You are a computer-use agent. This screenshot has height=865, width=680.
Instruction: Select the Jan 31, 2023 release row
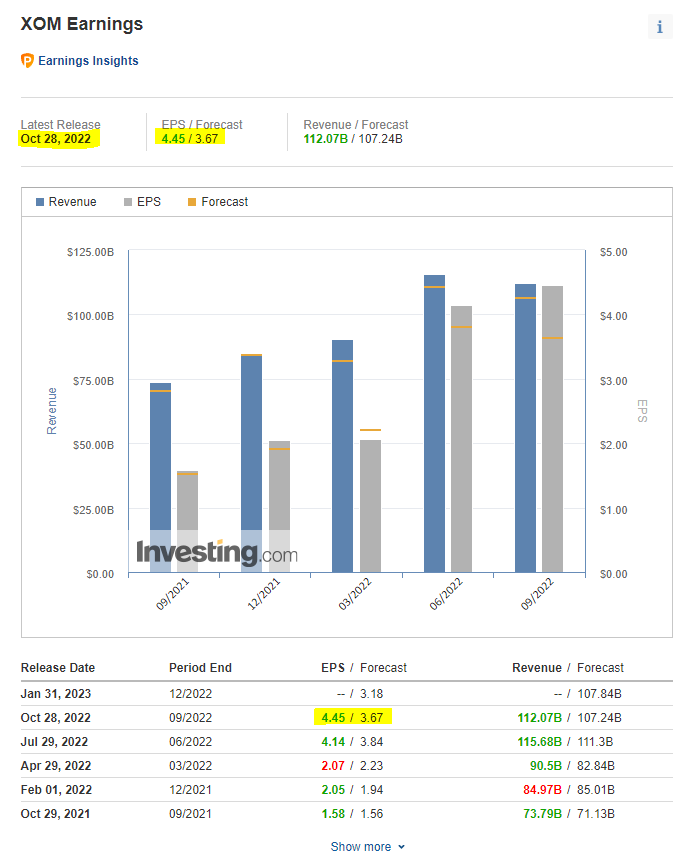click(346, 693)
